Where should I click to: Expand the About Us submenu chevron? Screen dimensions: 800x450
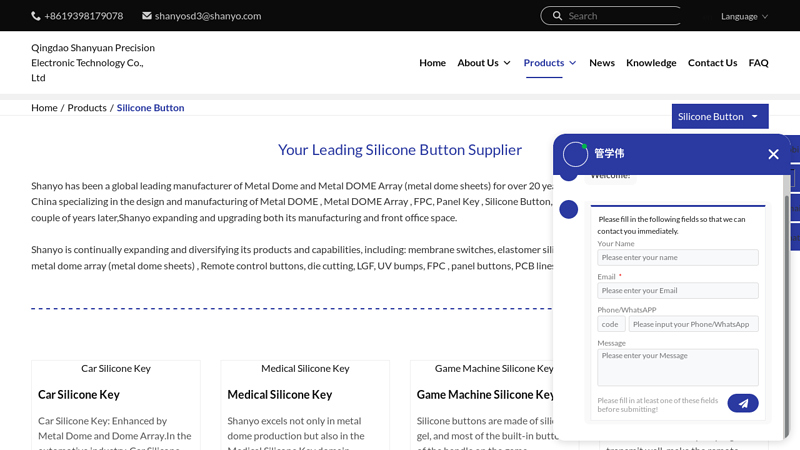click(x=507, y=63)
